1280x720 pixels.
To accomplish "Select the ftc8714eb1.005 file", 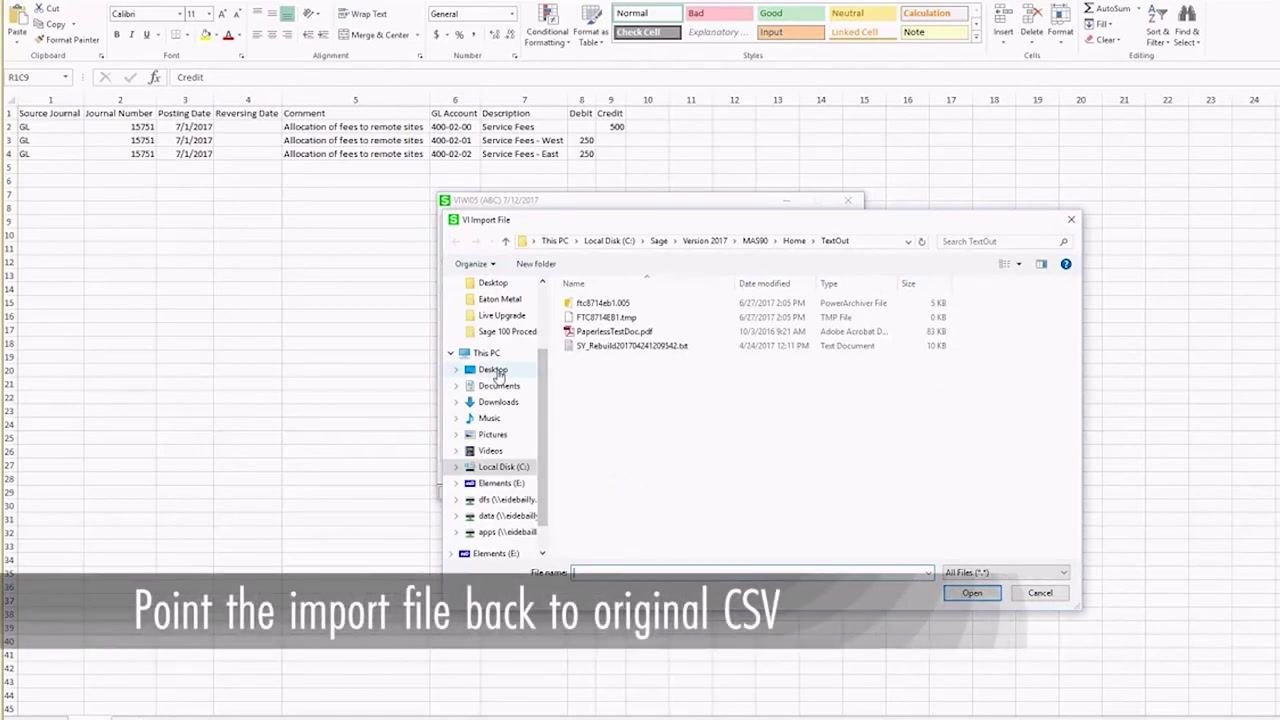I will [x=602, y=303].
